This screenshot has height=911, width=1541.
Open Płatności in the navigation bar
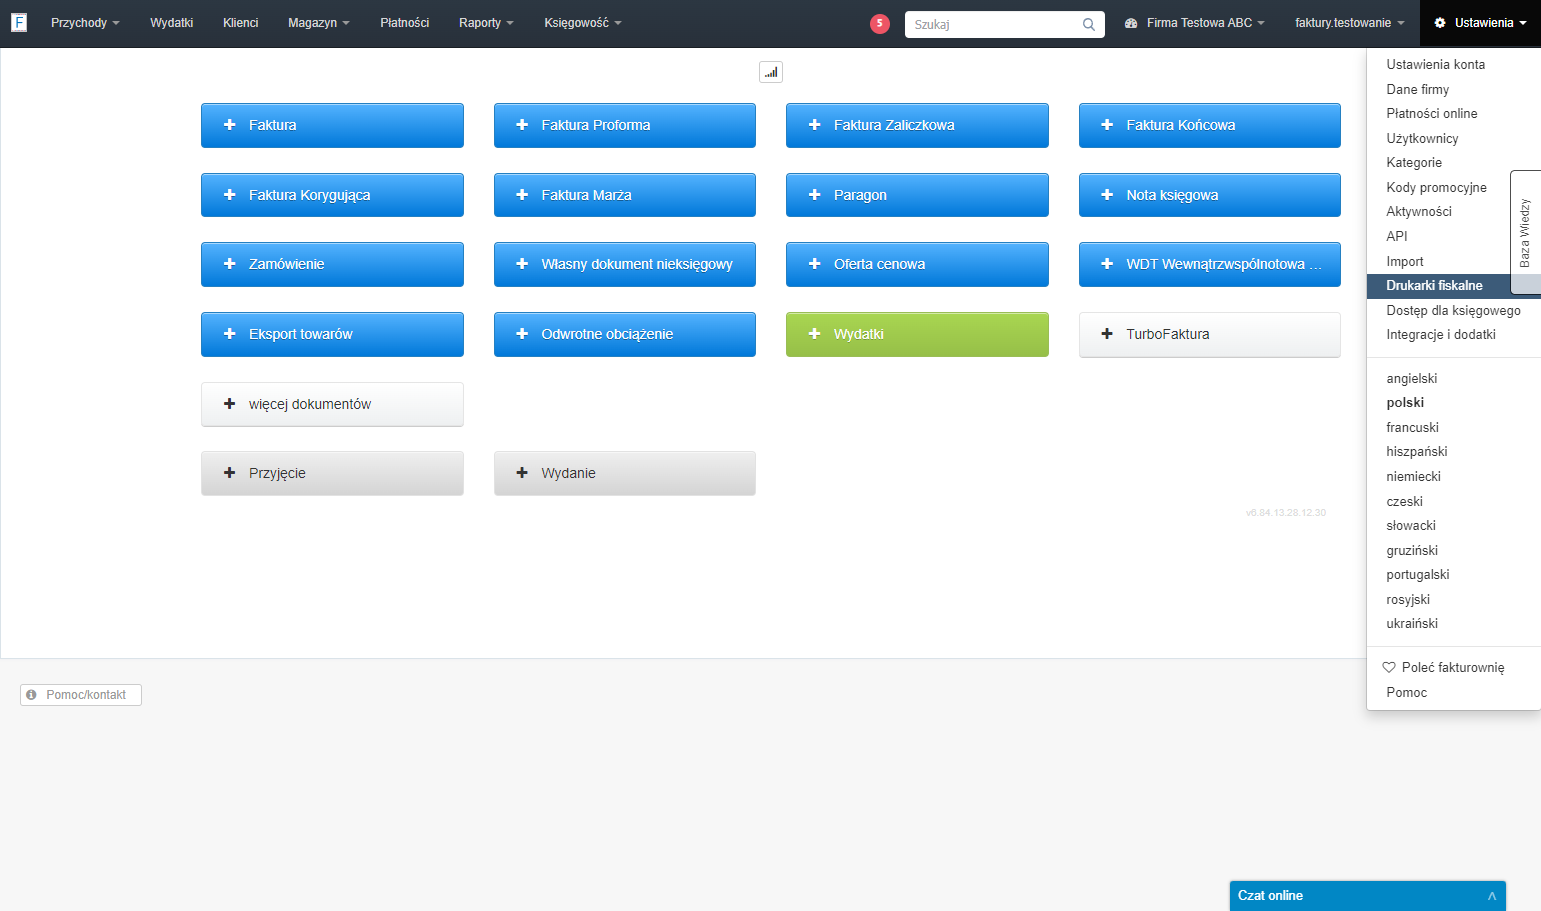(405, 23)
